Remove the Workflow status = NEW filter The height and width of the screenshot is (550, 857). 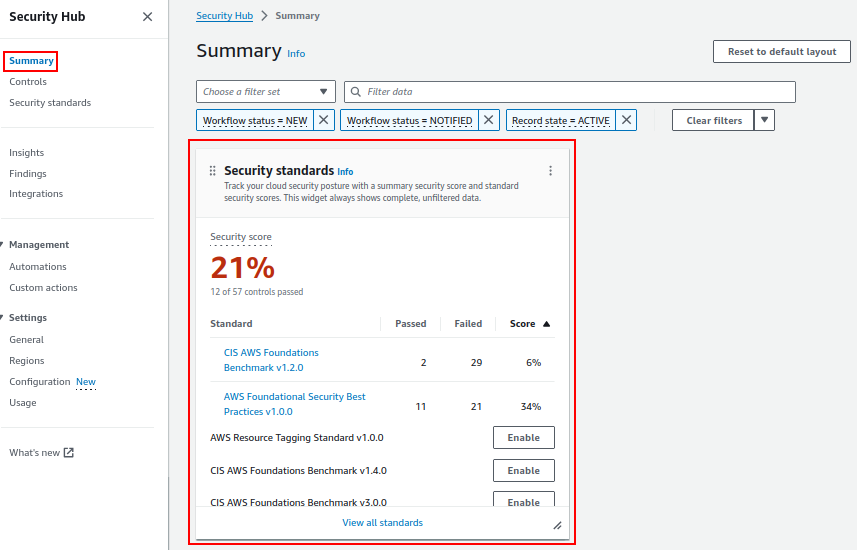[x=324, y=120]
